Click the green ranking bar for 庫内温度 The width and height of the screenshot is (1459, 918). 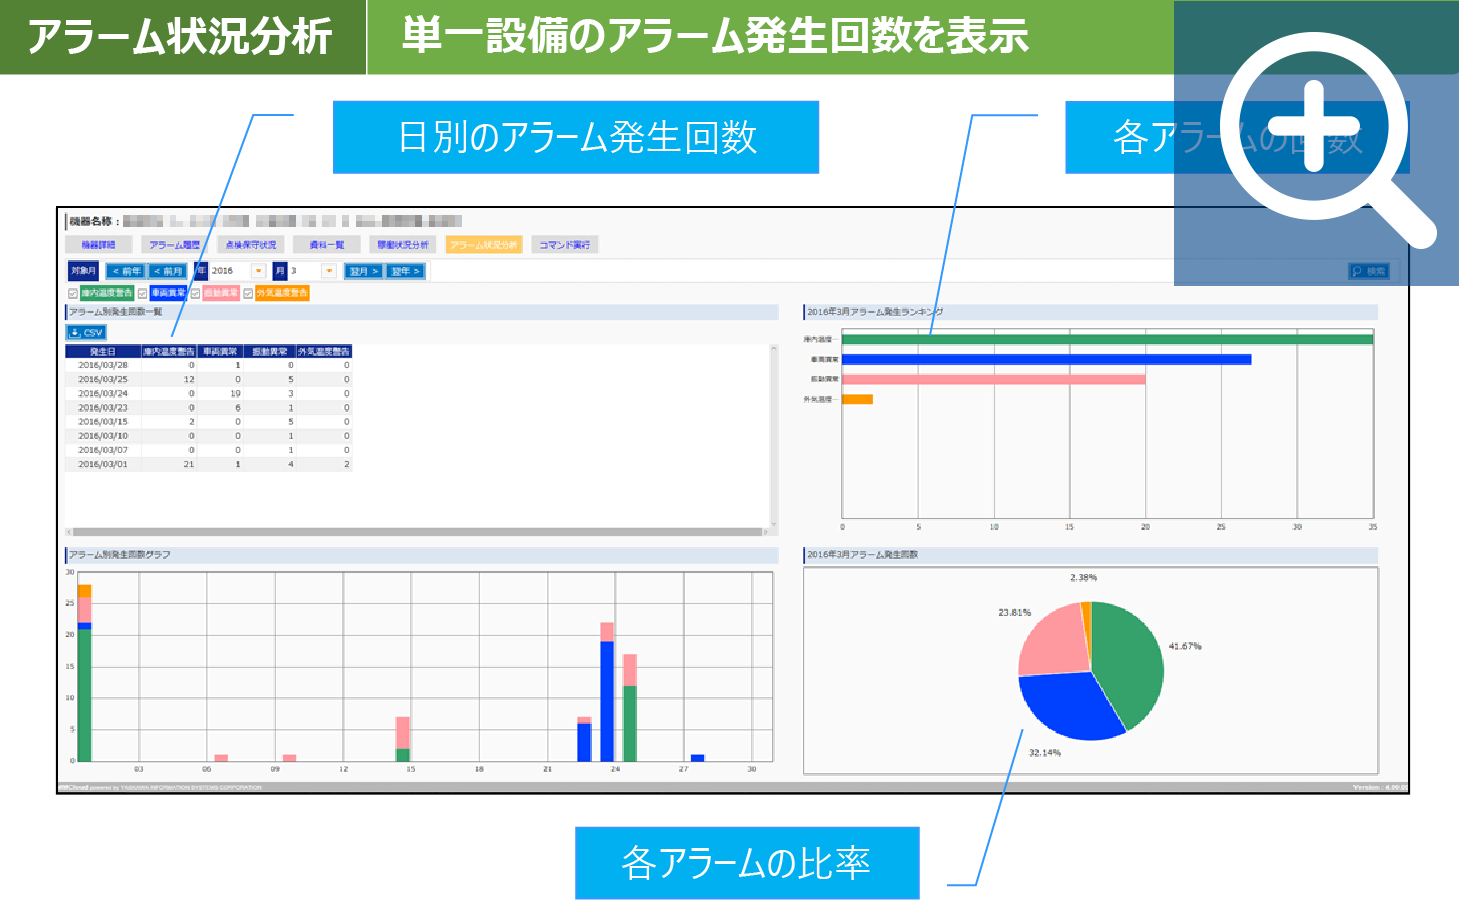tap(1107, 339)
